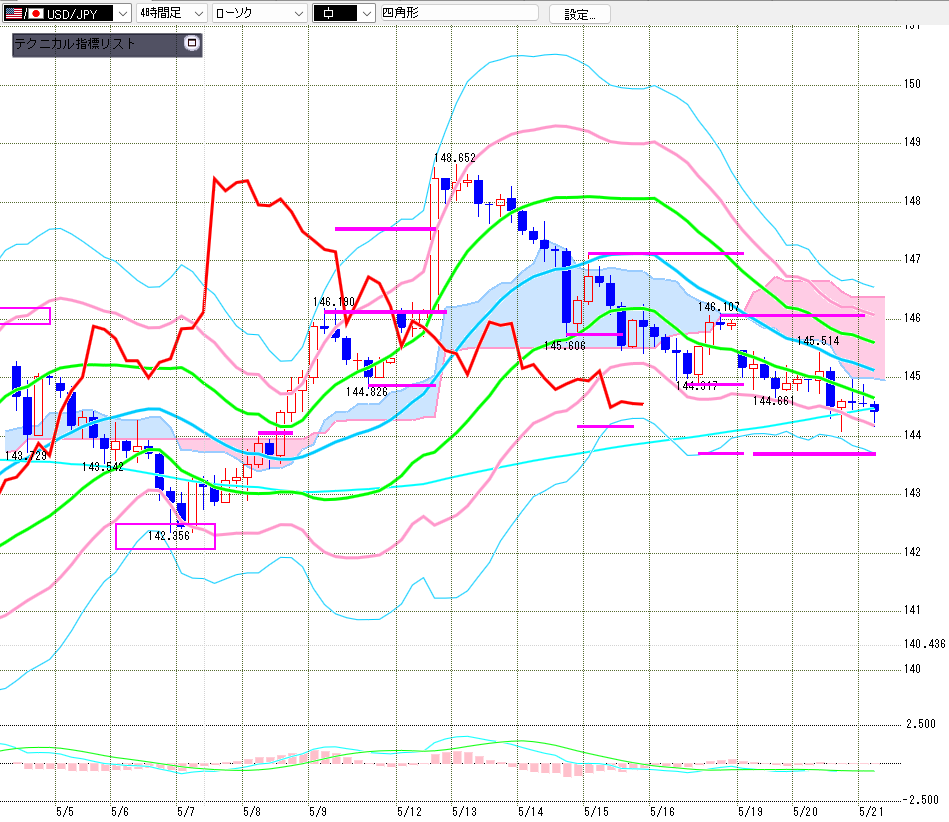The height and width of the screenshot is (822, 949).
Task: Expand the テクニカル指標リスト panel icon
Action: pos(192,43)
